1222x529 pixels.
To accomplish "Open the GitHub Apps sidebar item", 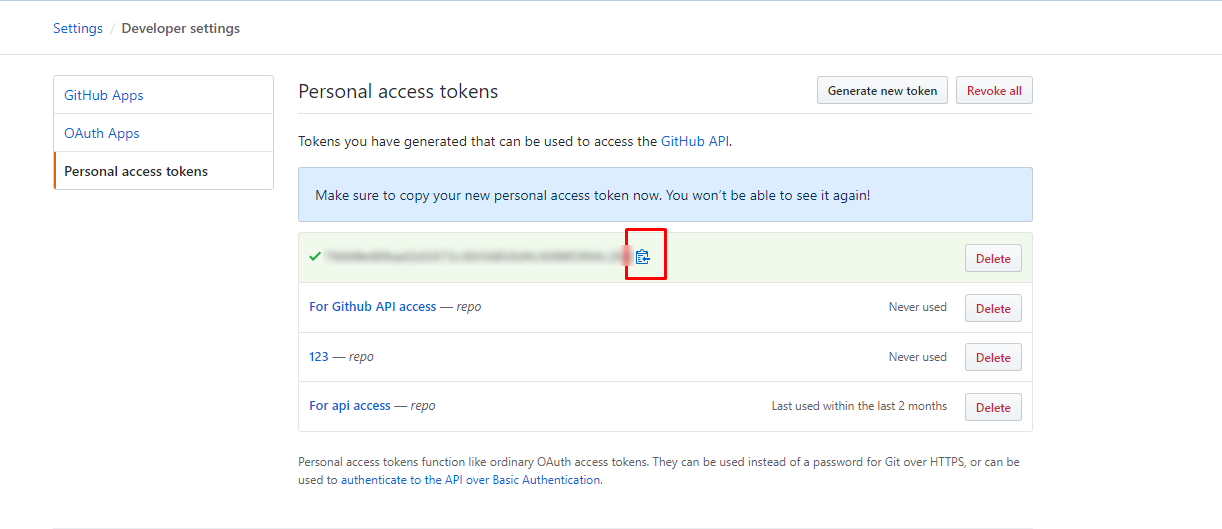I will [x=104, y=95].
